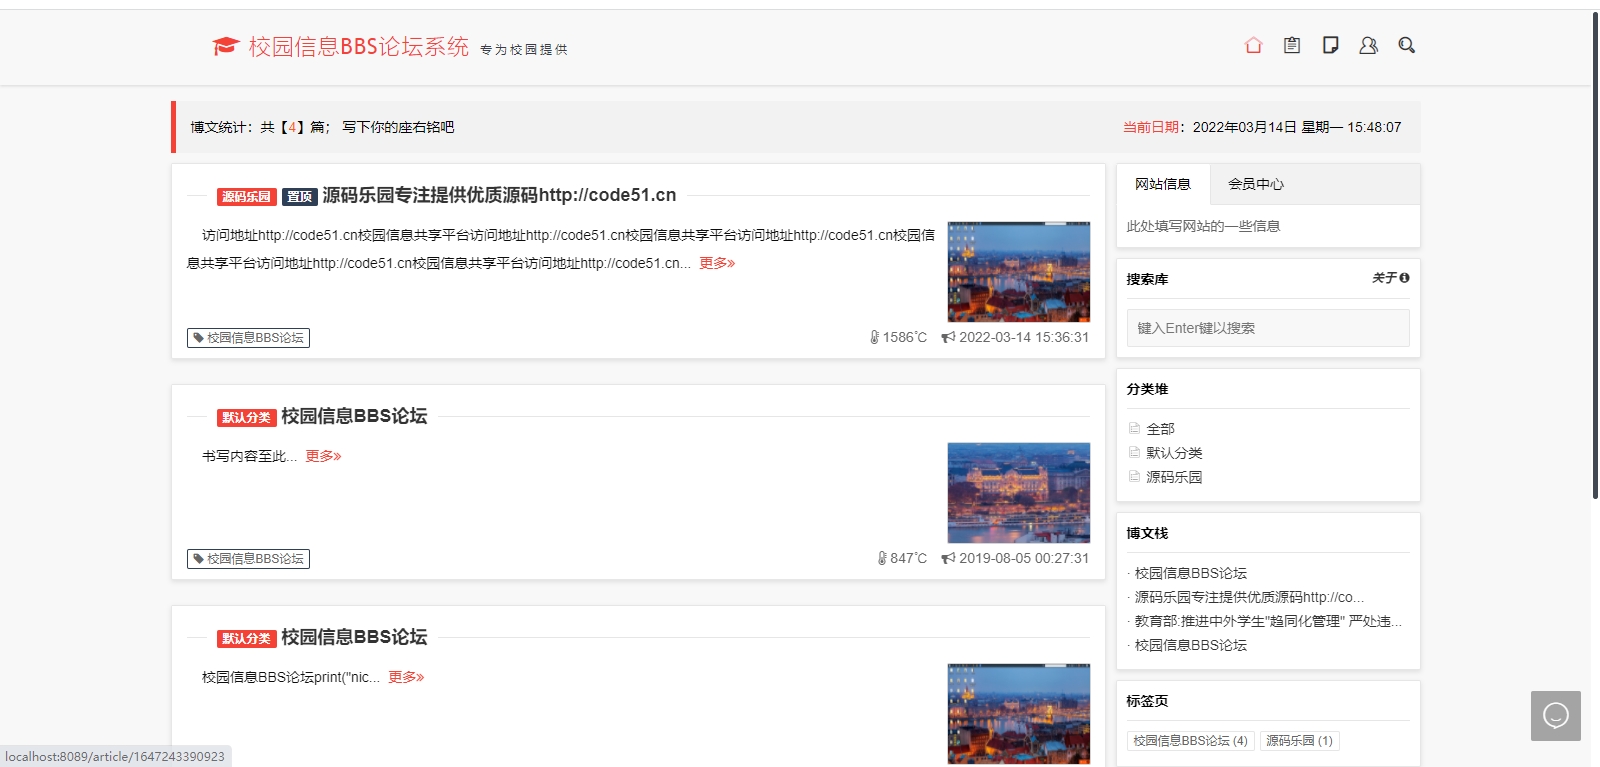Open third article titled 校园信息BBS论坛
The image size is (1600, 767).
pos(354,637)
